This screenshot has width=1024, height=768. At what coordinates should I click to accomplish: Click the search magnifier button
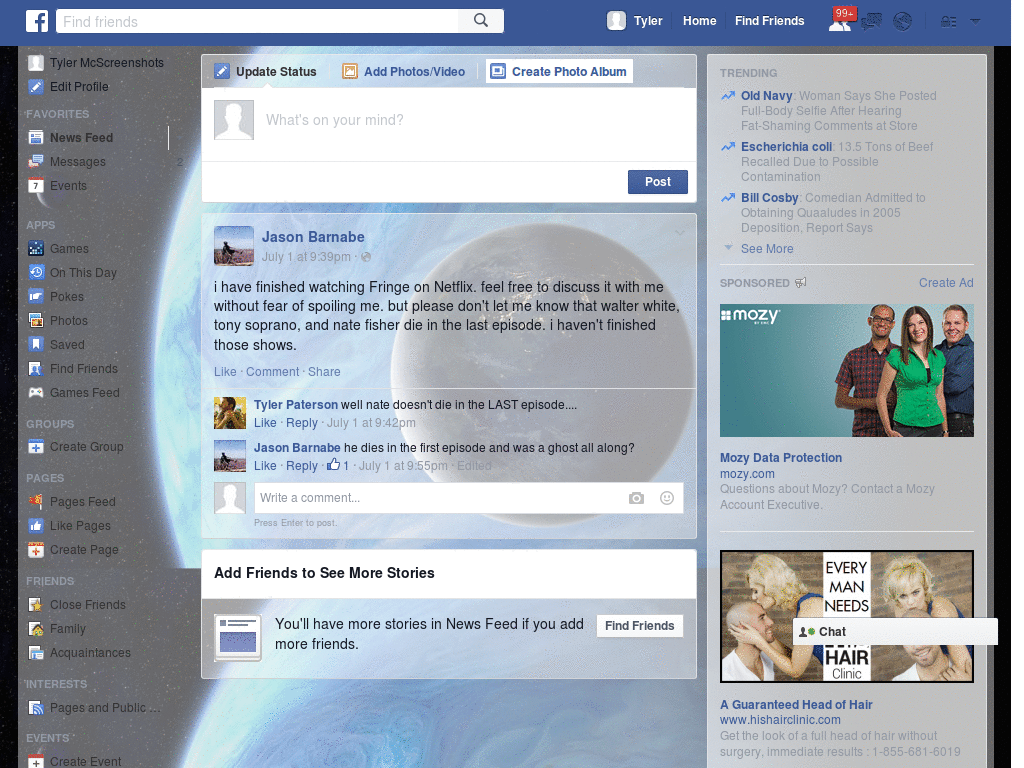(x=481, y=21)
